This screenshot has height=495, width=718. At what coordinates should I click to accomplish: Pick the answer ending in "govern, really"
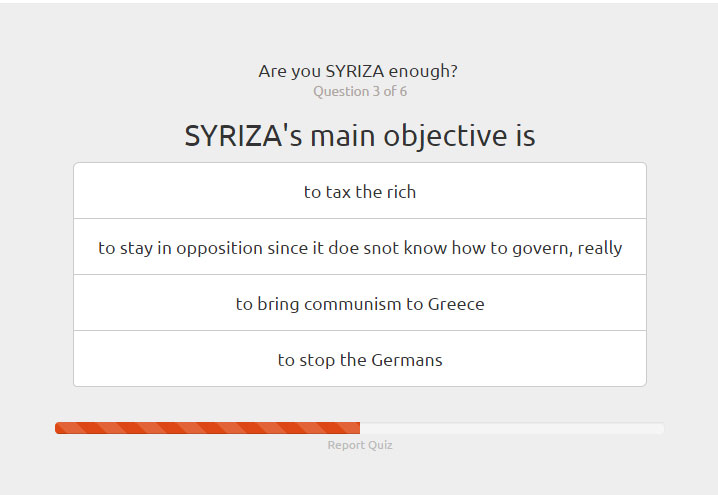point(360,247)
